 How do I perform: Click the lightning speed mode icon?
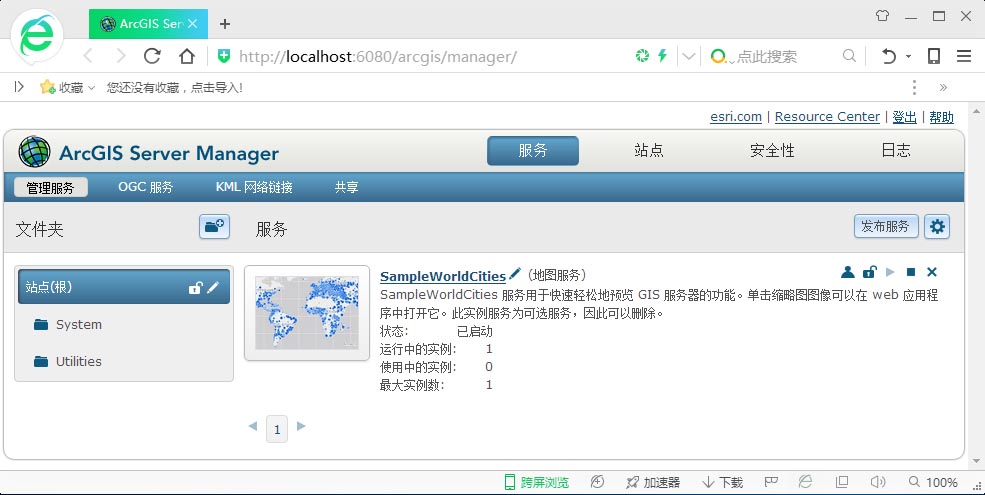coord(662,56)
